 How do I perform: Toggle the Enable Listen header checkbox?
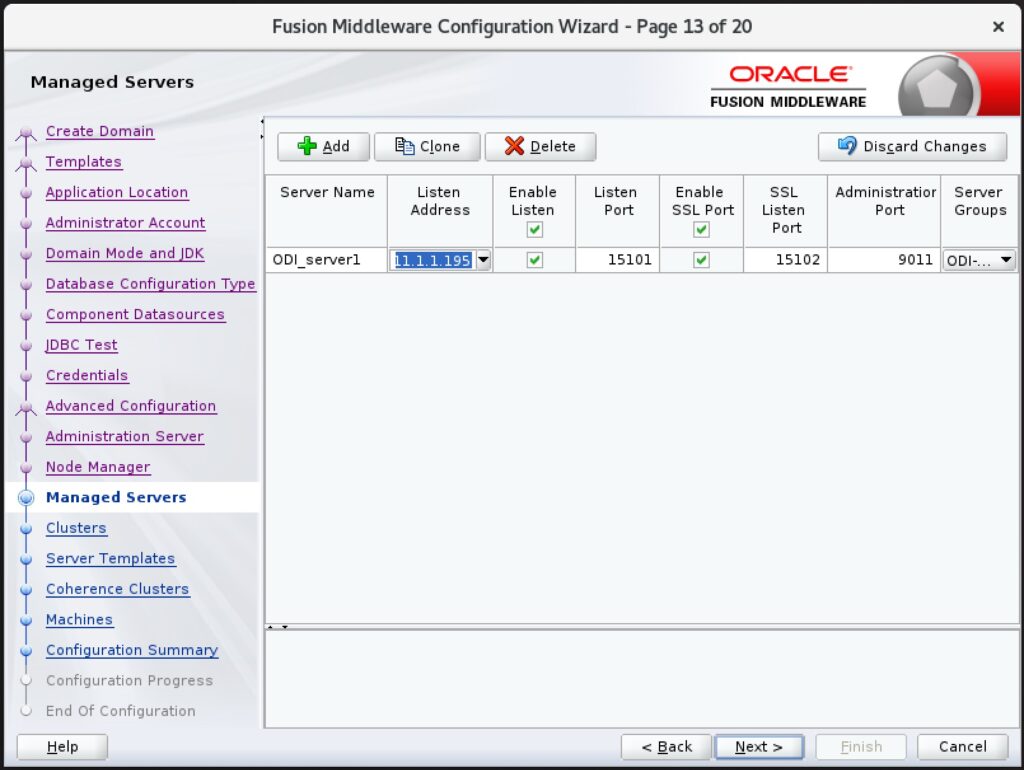tap(534, 229)
